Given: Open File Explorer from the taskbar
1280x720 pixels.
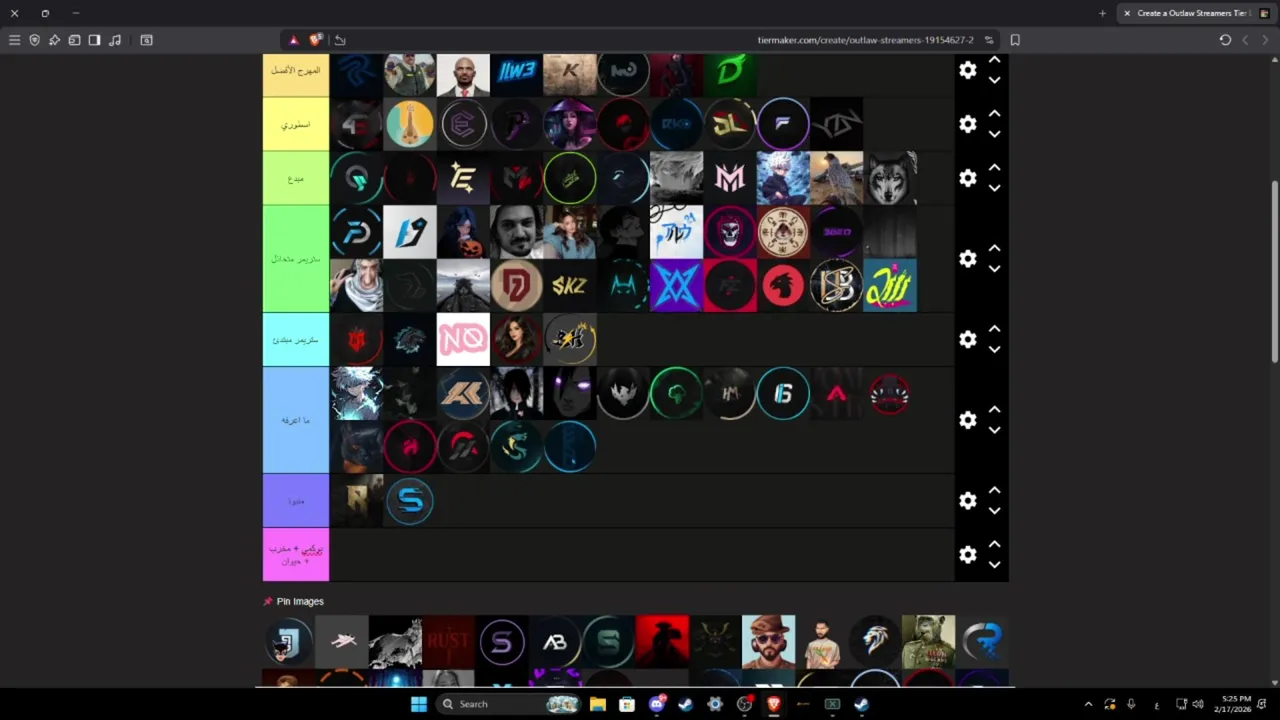Looking at the screenshot, I should click(598, 704).
